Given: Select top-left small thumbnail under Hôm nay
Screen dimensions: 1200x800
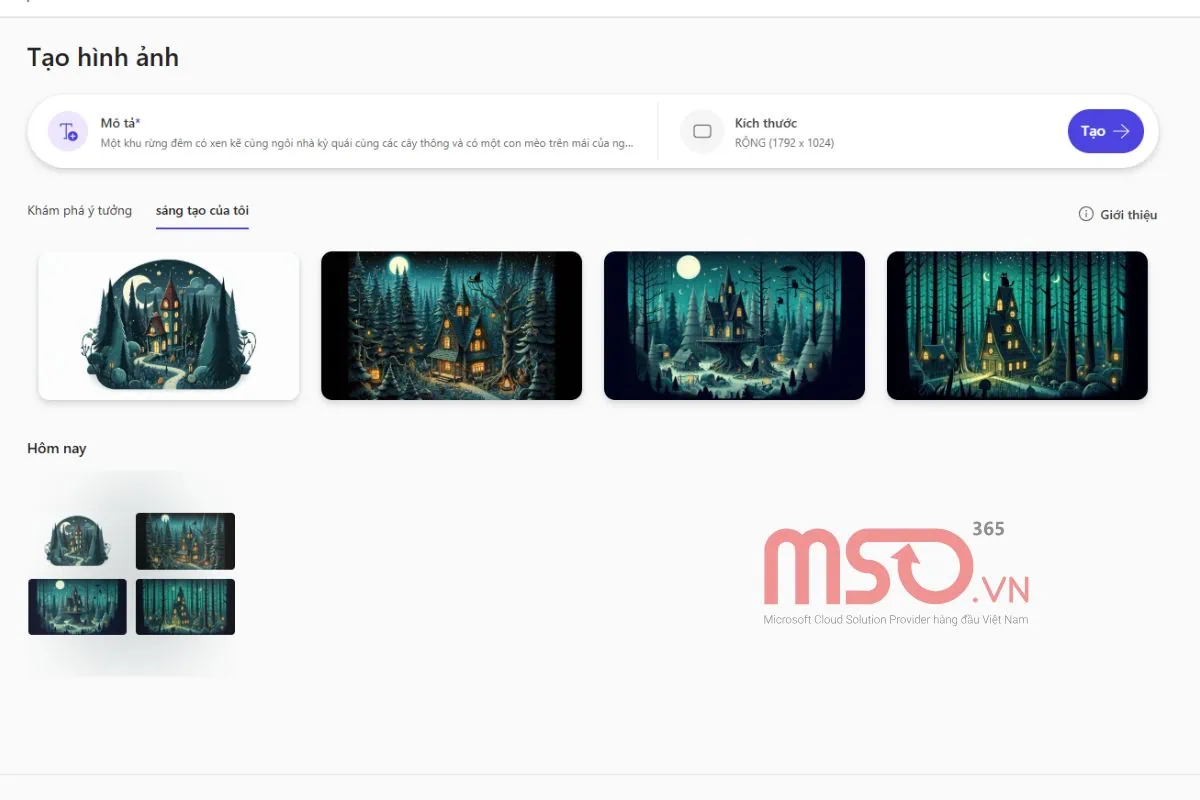Looking at the screenshot, I should pyautogui.click(x=77, y=541).
